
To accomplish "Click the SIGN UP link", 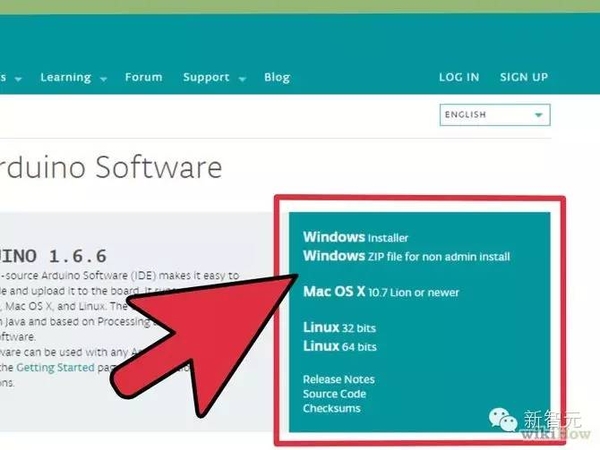I will (524, 77).
